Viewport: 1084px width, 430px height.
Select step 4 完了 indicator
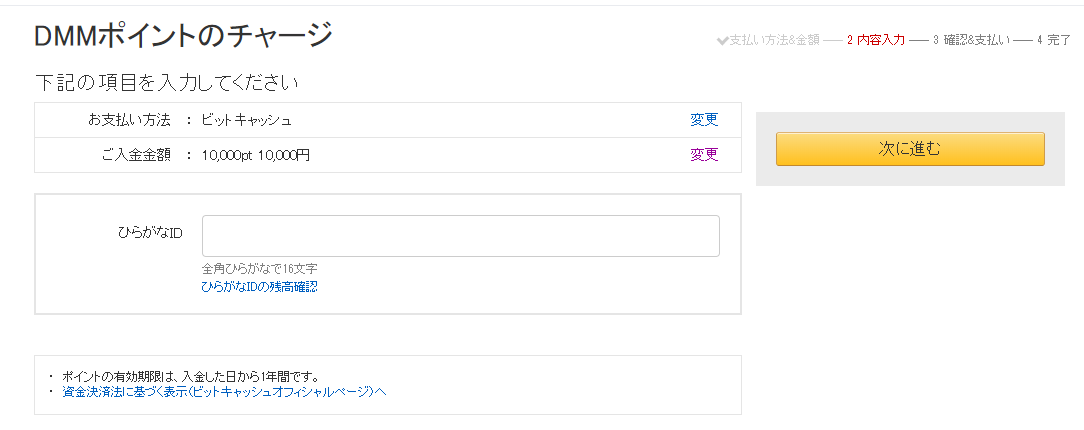pos(1054,40)
